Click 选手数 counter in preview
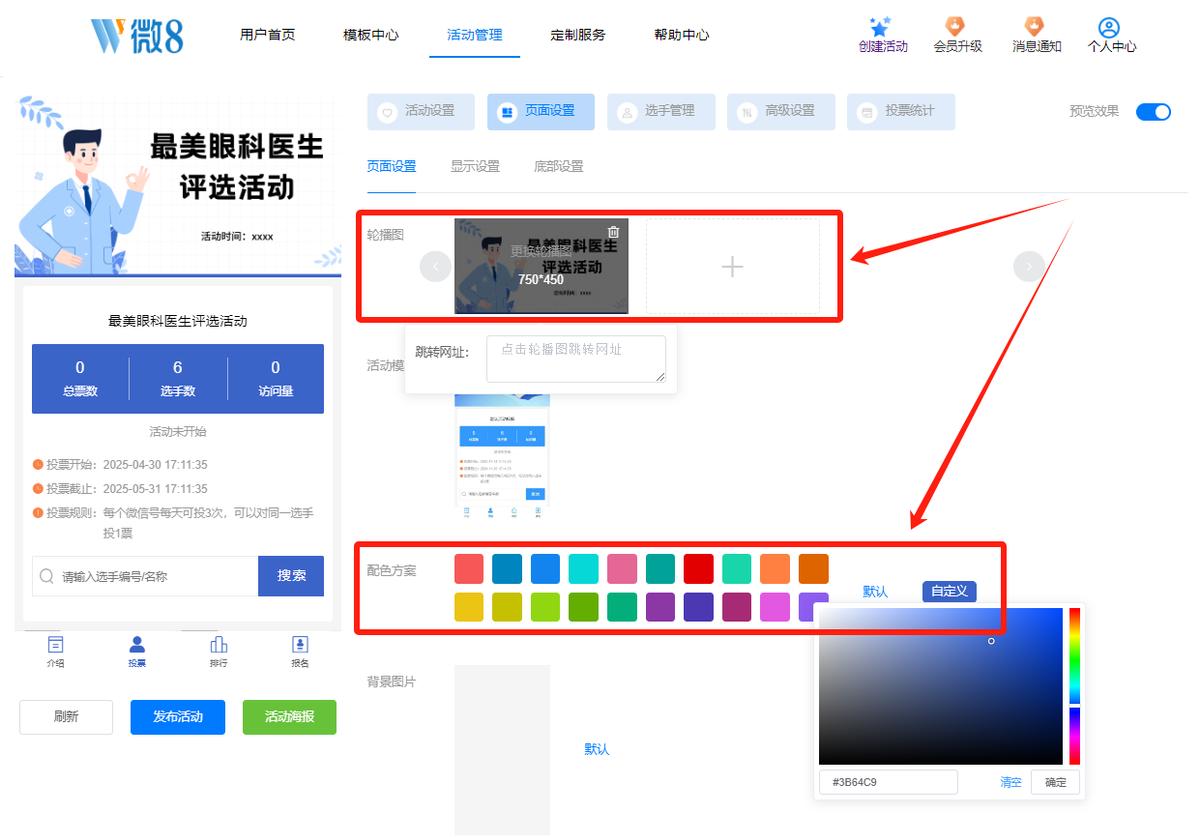Screen dimensions: 1200x837 (178, 379)
